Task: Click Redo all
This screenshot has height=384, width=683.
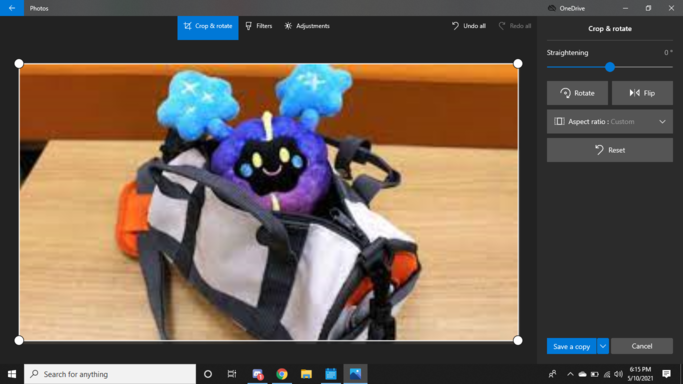Action: (515, 26)
